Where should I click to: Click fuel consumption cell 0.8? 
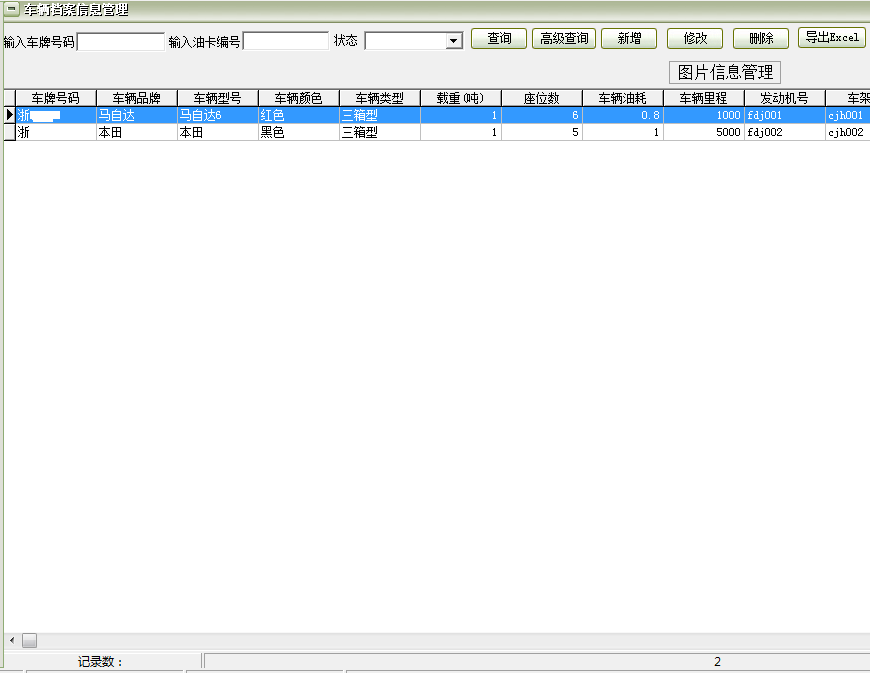click(x=623, y=115)
